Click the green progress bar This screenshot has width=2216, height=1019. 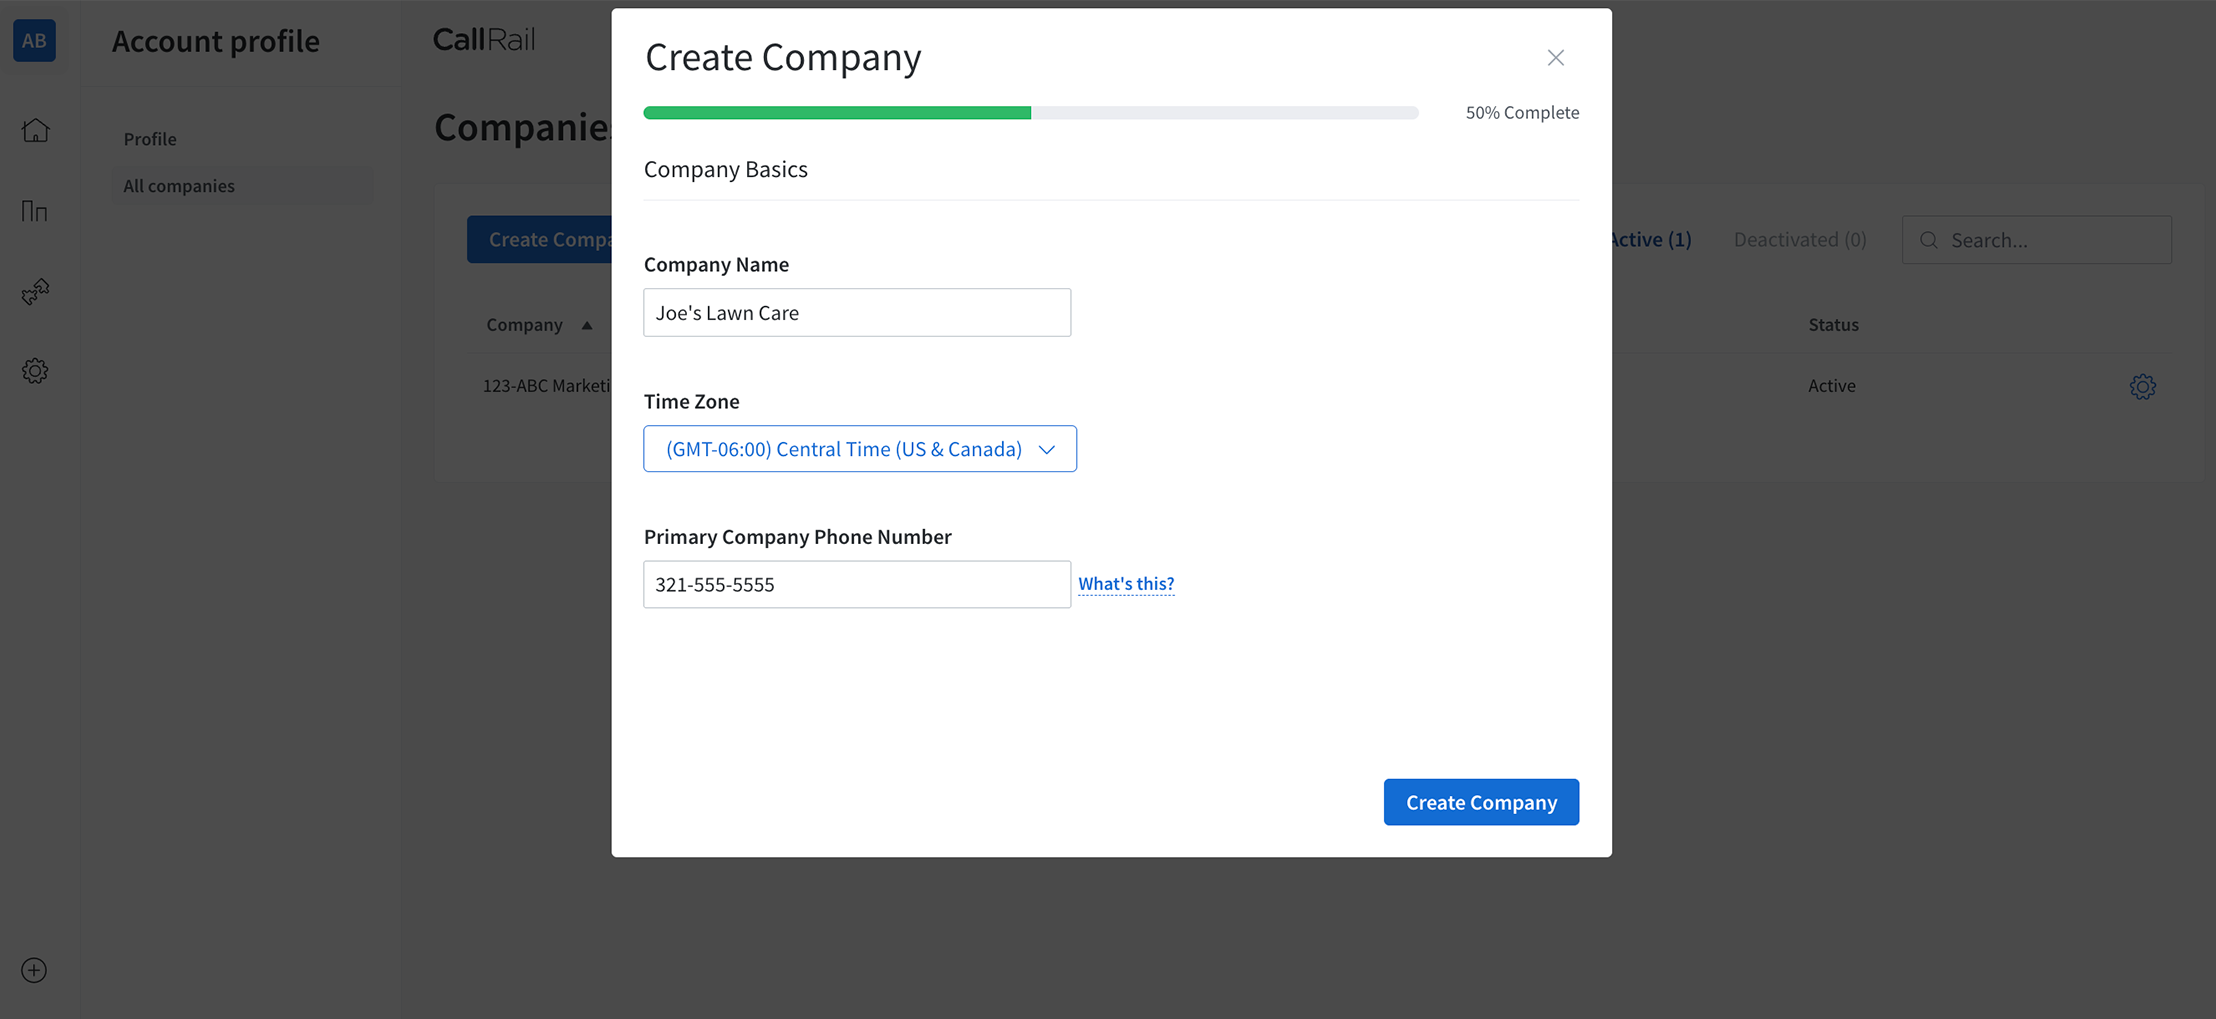[837, 113]
